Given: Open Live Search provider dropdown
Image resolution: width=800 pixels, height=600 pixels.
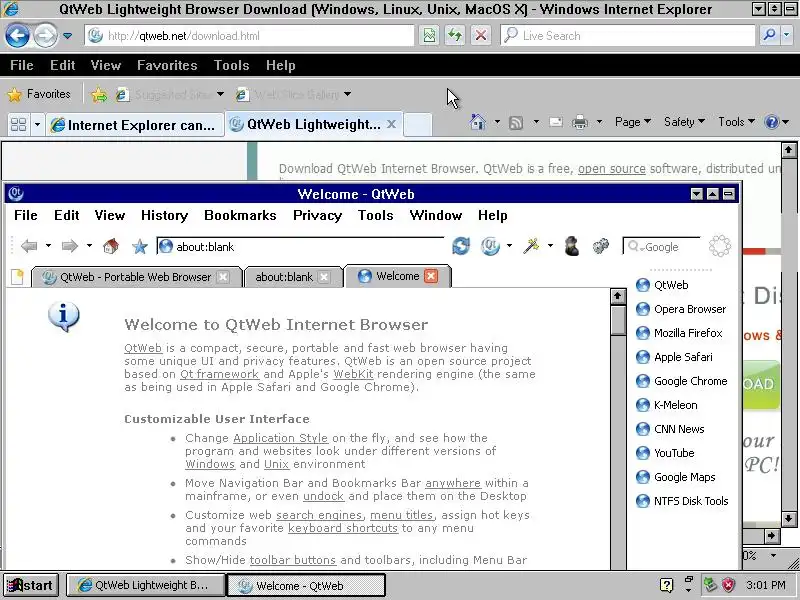Looking at the screenshot, I should pyautogui.click(x=786, y=36).
